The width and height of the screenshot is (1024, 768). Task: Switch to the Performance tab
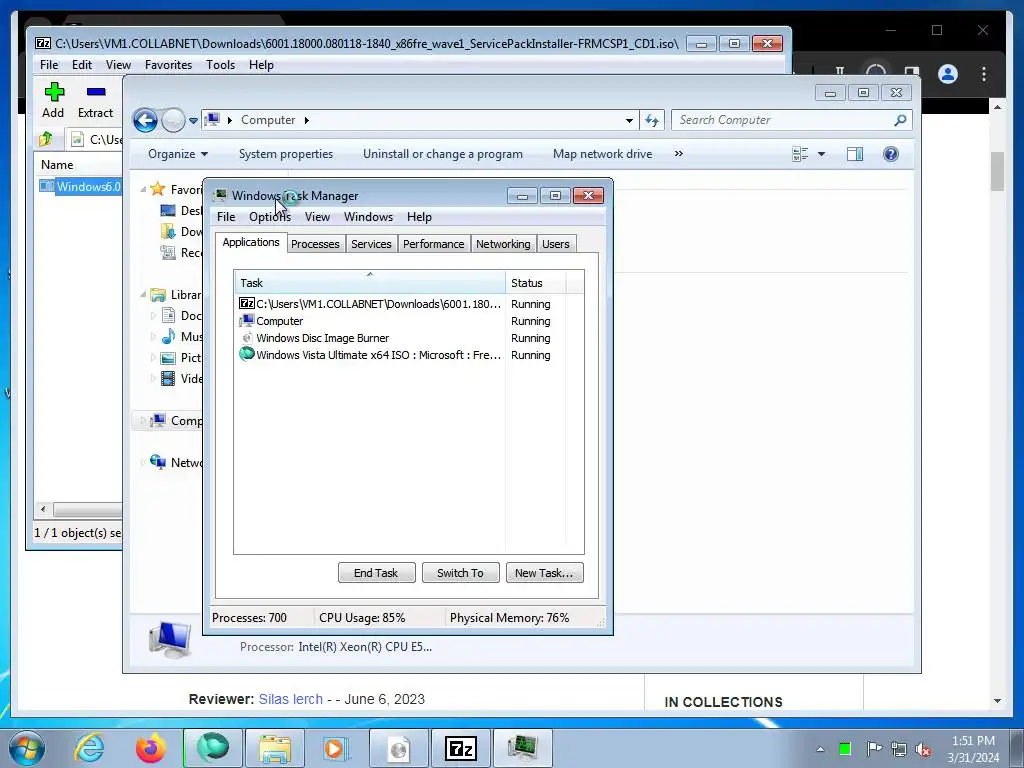coord(434,244)
